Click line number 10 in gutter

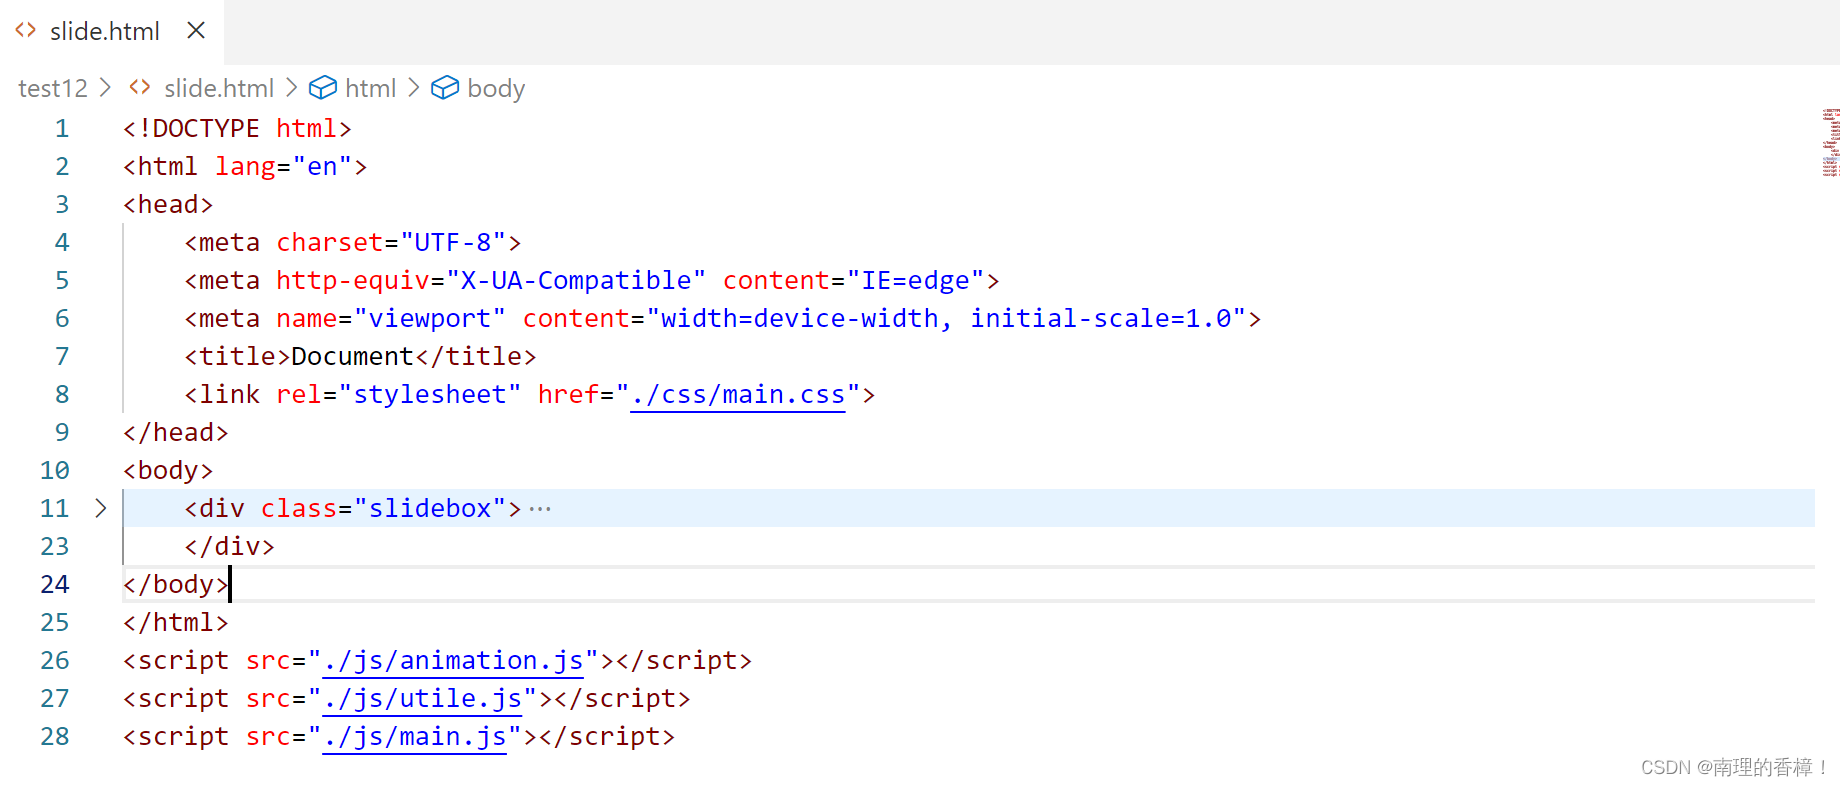[55, 471]
